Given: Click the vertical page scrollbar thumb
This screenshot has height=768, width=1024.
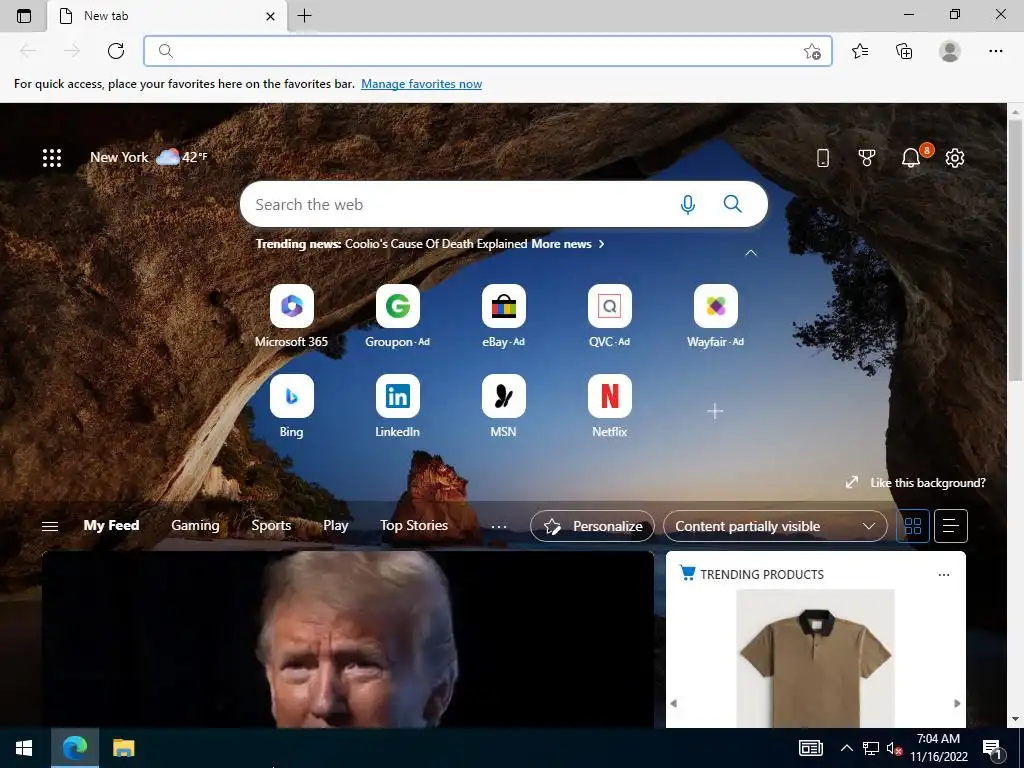Looking at the screenshot, I should click(1015, 251).
